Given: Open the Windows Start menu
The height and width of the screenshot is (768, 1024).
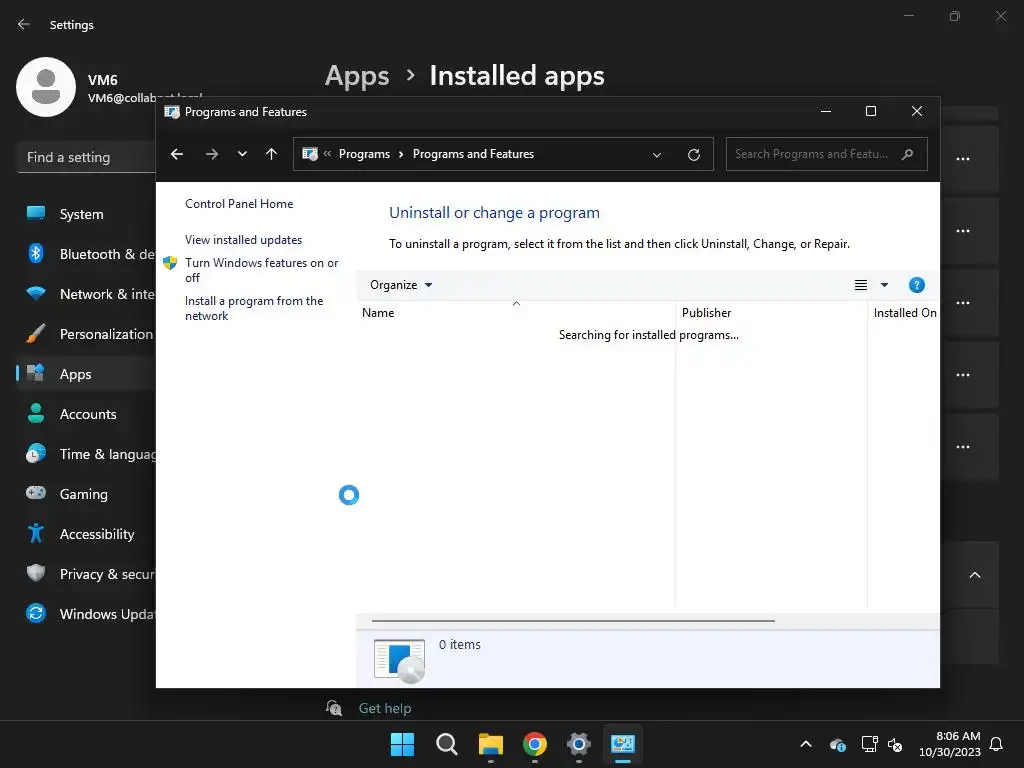Looking at the screenshot, I should pyautogui.click(x=402, y=744).
